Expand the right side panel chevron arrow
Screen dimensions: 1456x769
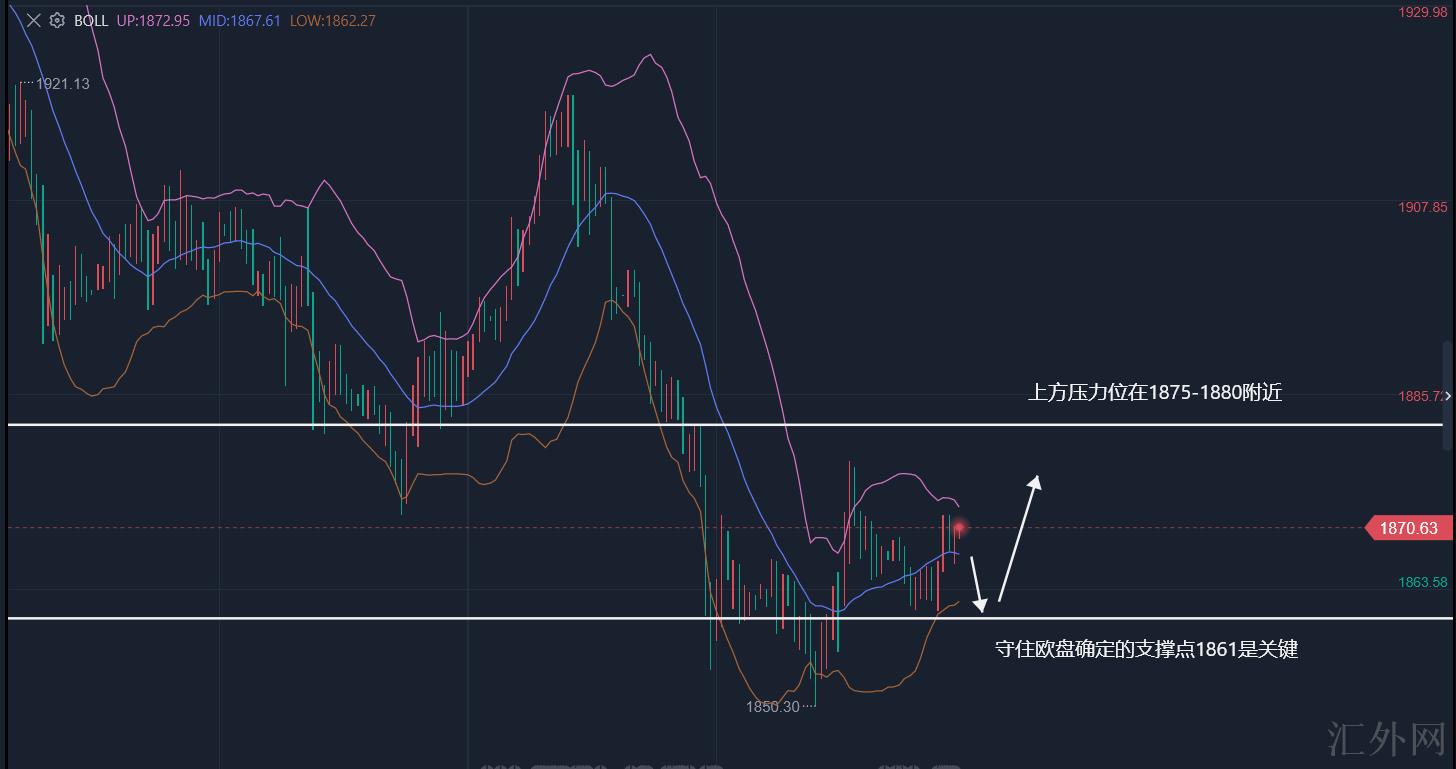(x=1447, y=396)
